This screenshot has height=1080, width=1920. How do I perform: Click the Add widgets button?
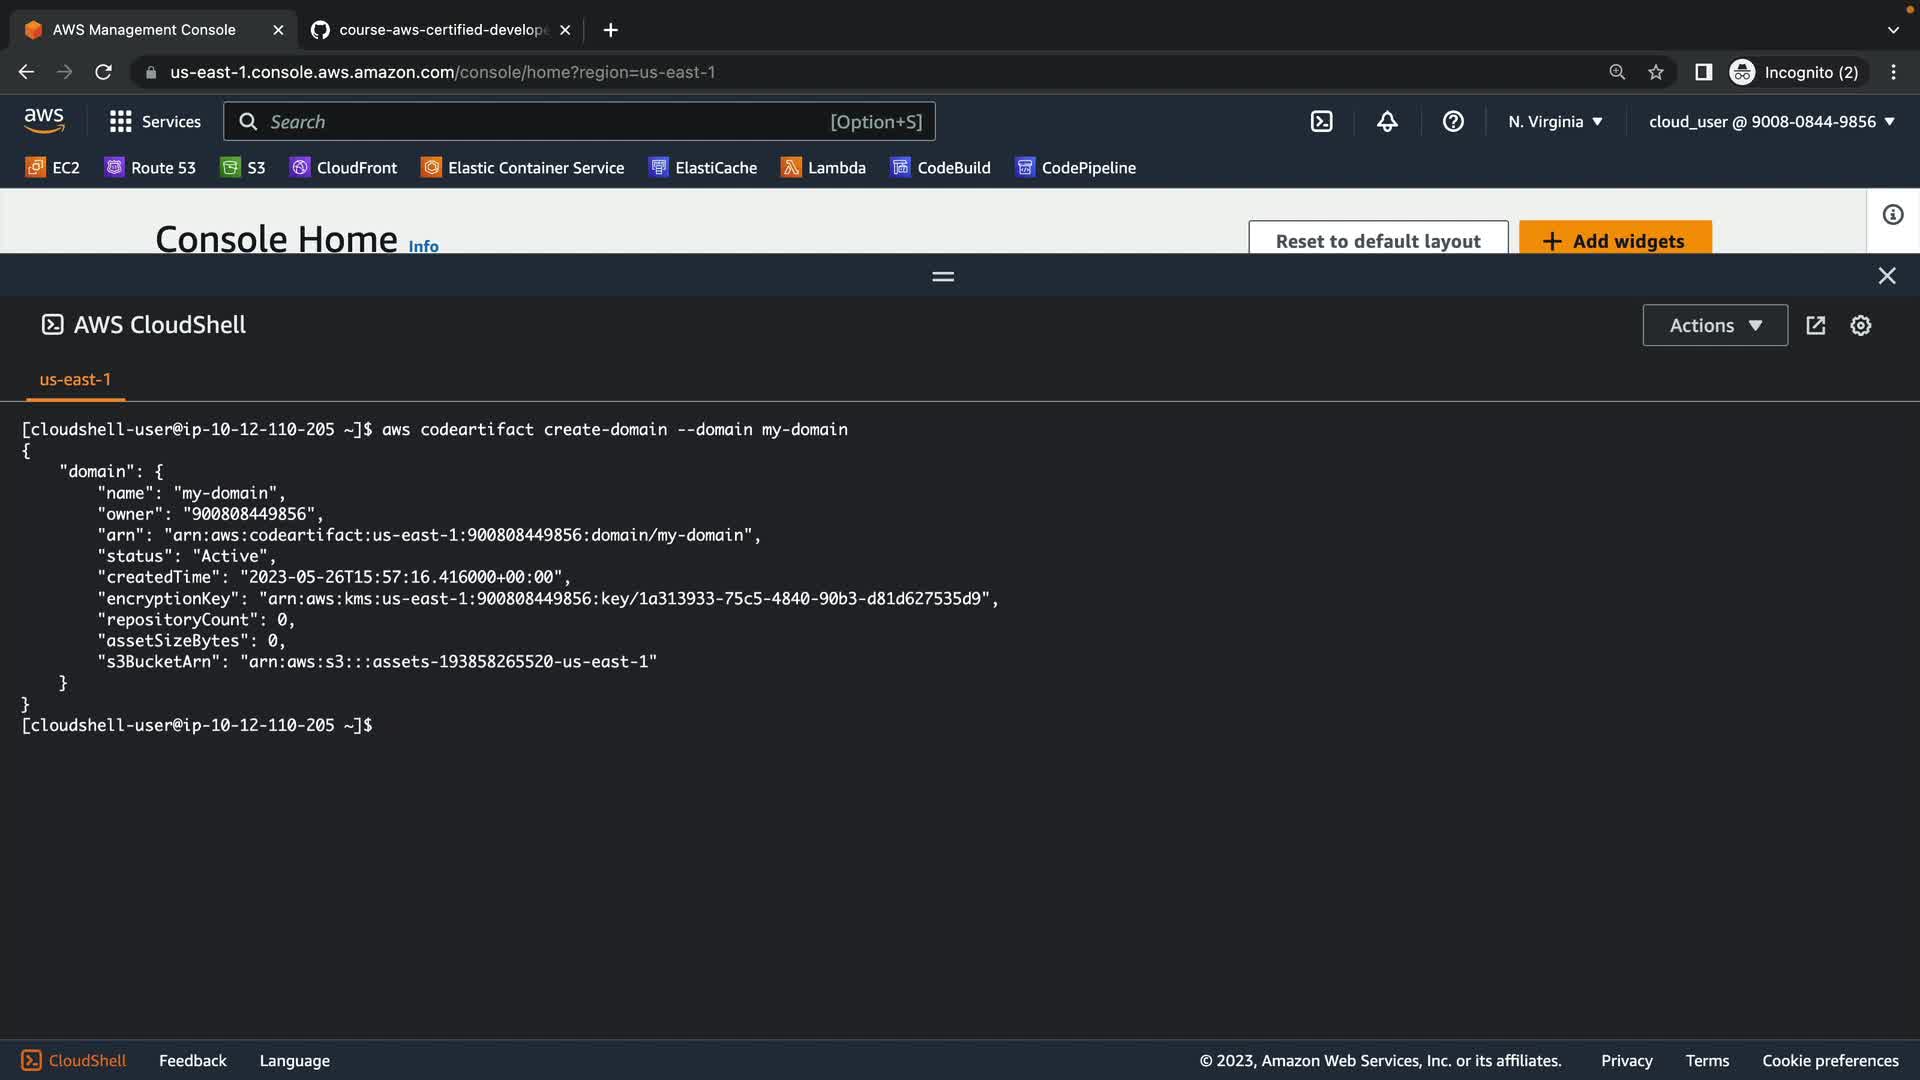coord(1614,240)
